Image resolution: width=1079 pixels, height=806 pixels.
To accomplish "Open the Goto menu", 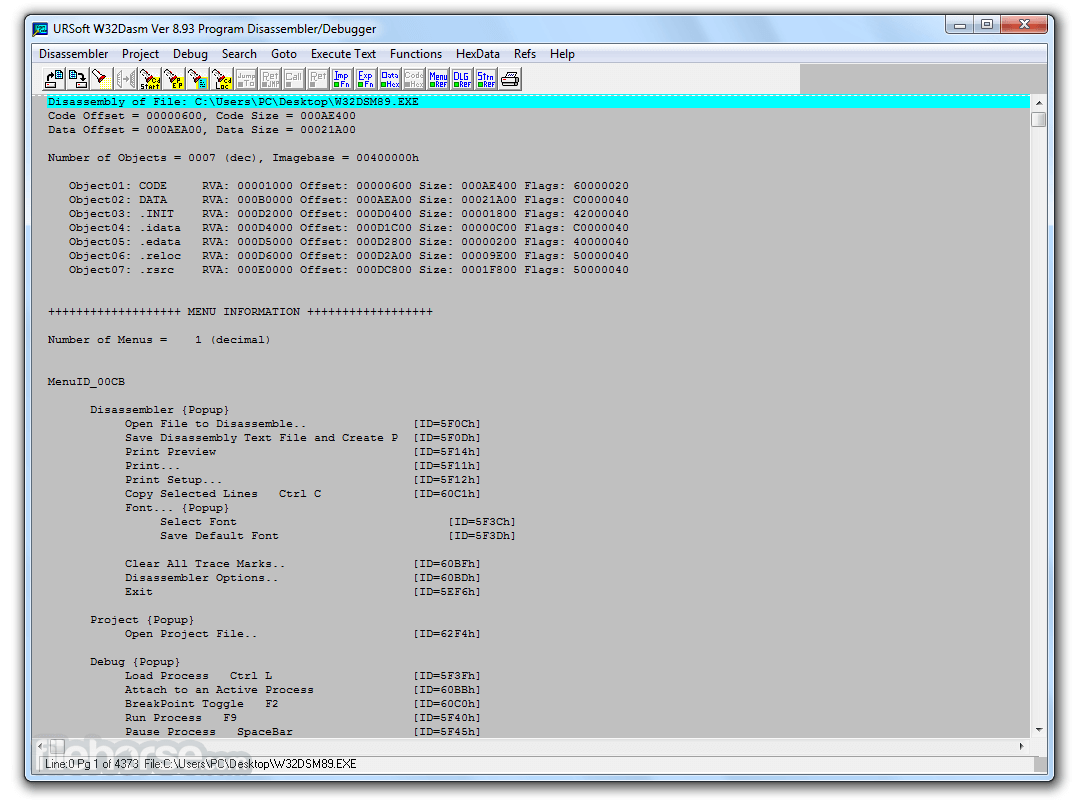I will (284, 54).
